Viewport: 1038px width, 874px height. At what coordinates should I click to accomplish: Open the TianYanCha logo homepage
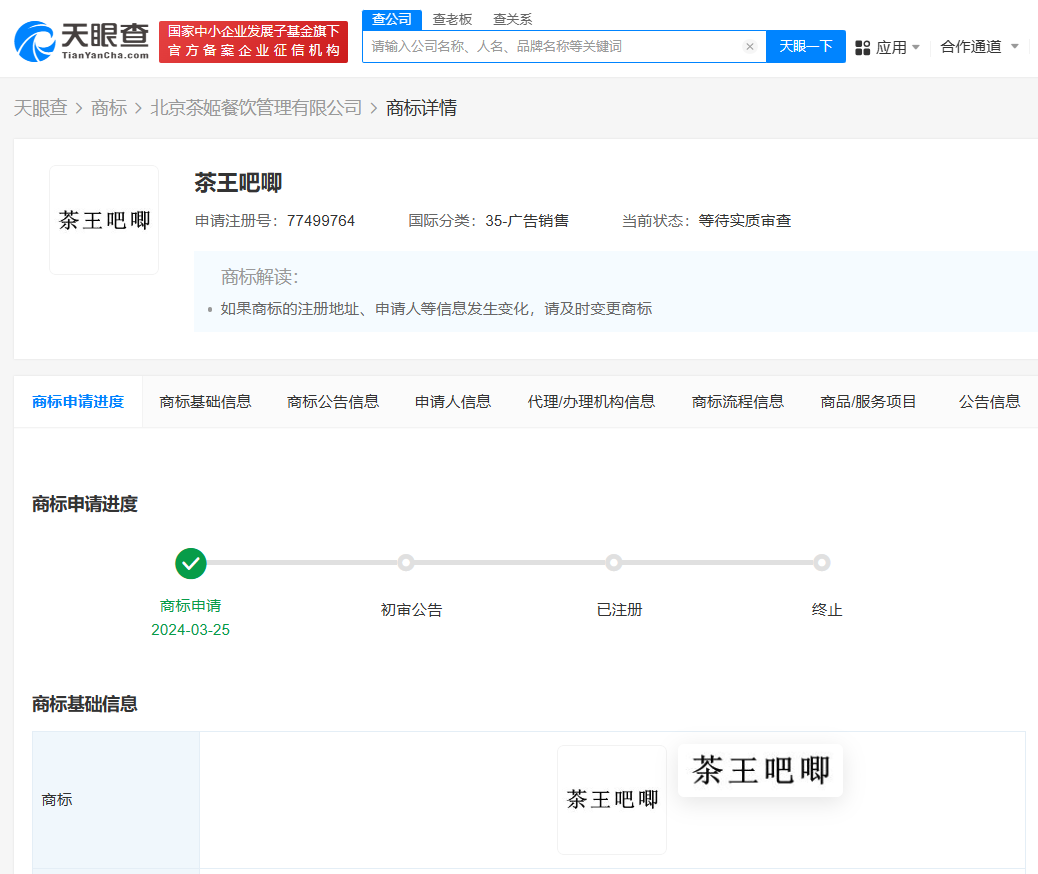[x=82, y=41]
